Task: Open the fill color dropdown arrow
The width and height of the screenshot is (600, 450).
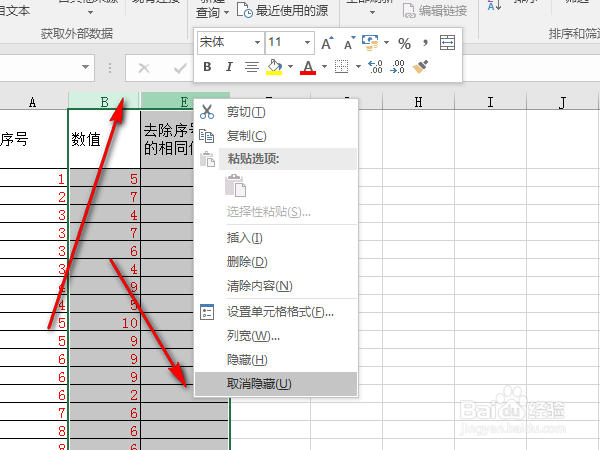Action: pos(290,67)
